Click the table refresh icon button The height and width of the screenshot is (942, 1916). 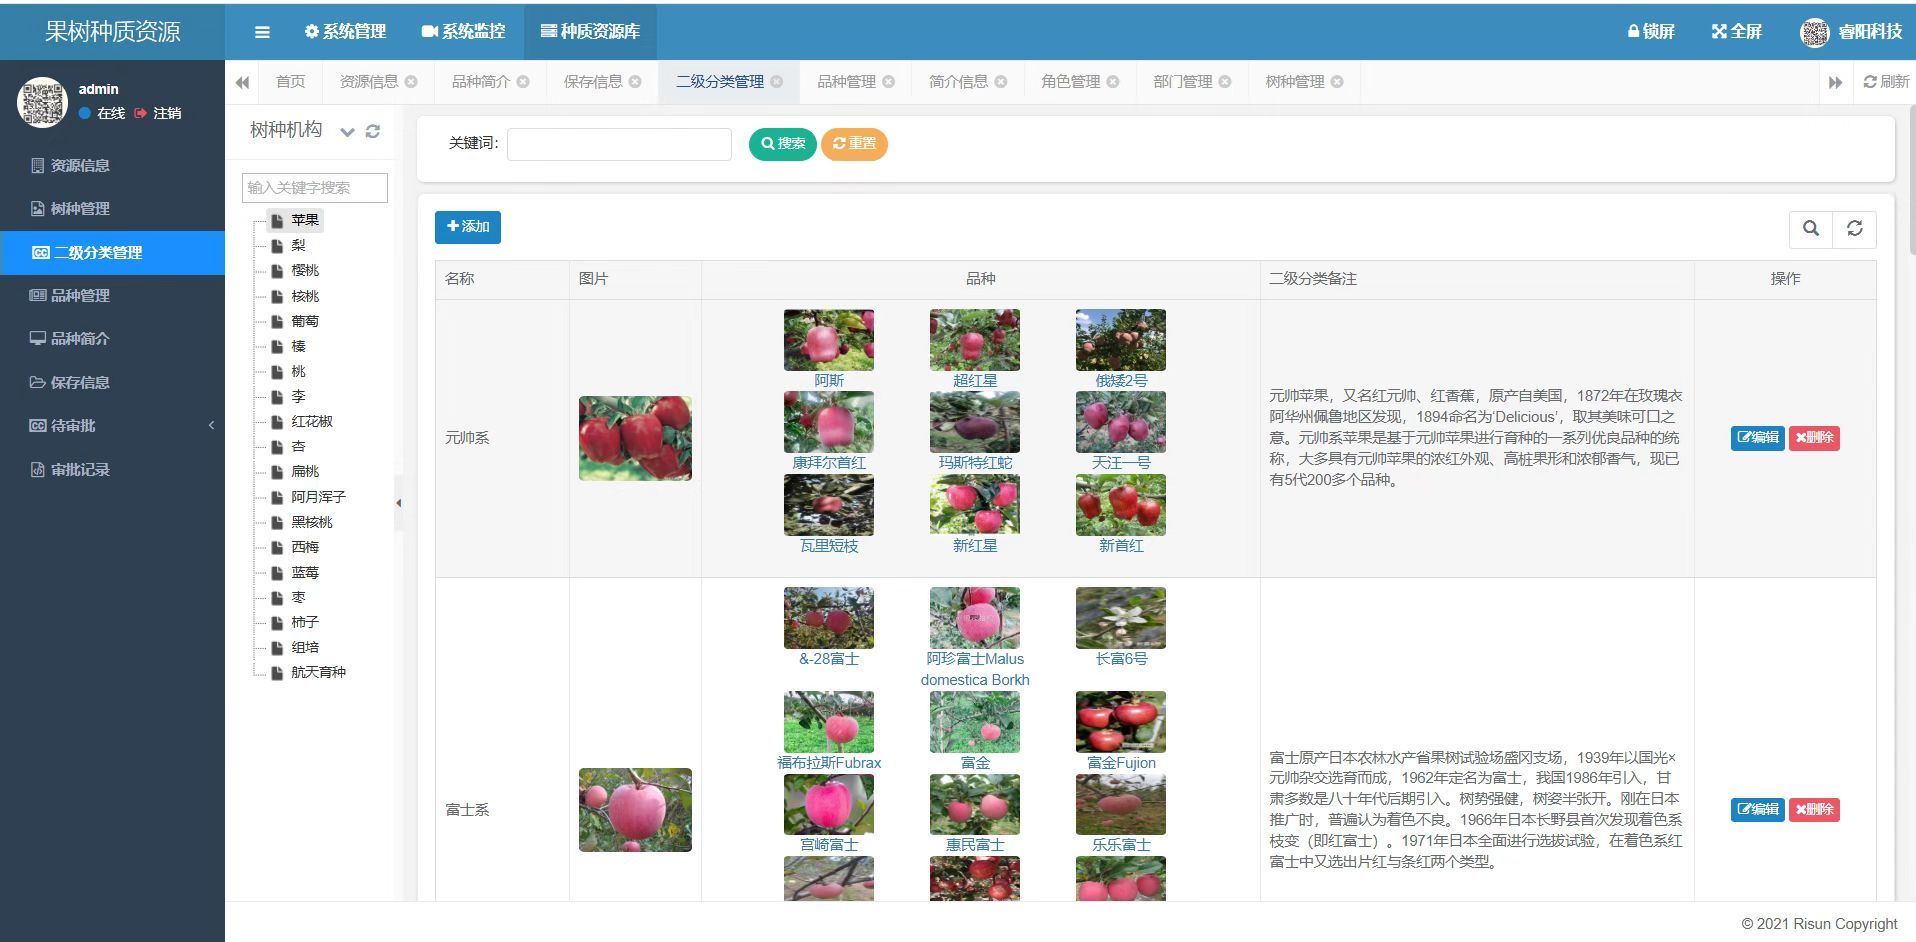point(1854,228)
